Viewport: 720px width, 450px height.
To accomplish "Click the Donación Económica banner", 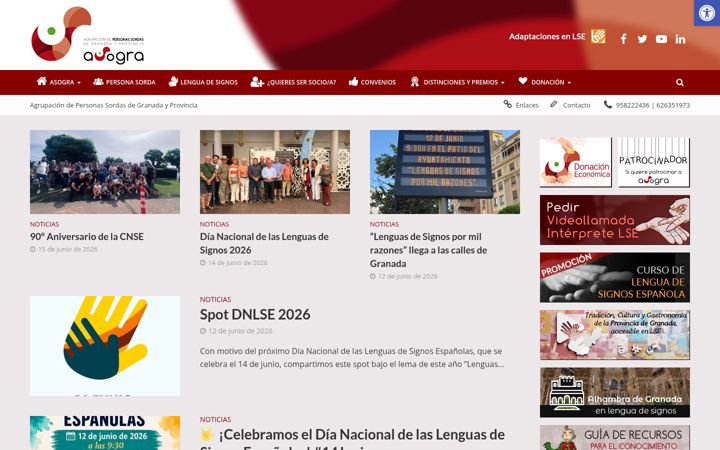I will pyautogui.click(x=575, y=162).
